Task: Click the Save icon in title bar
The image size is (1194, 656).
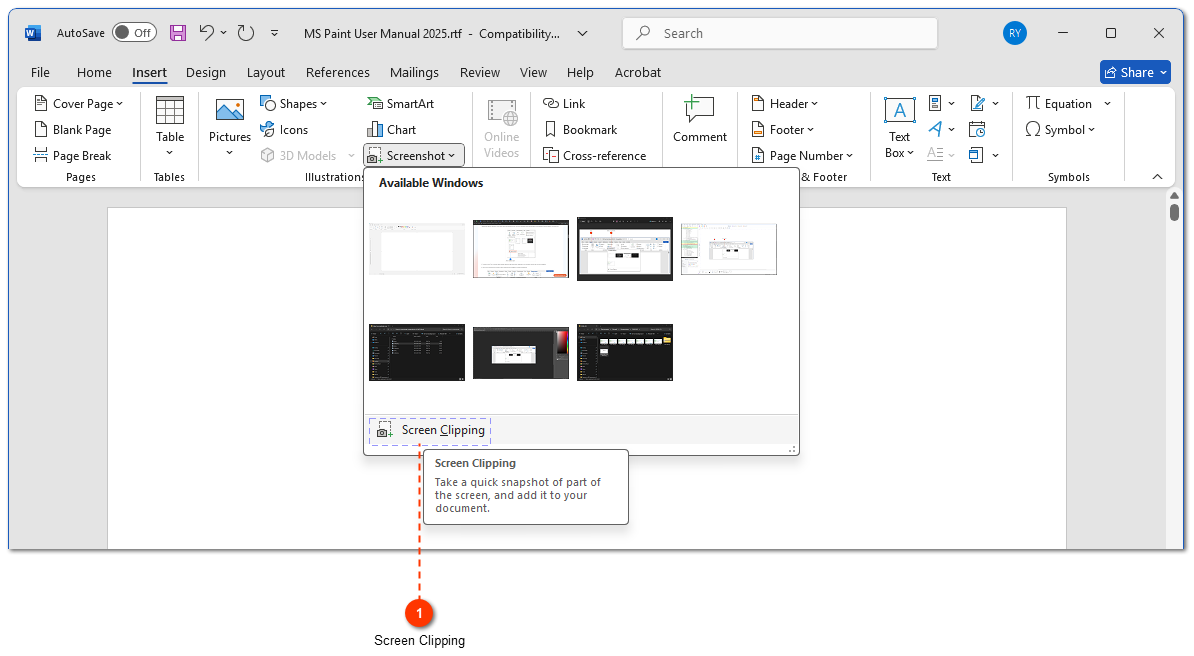Action: (x=178, y=33)
